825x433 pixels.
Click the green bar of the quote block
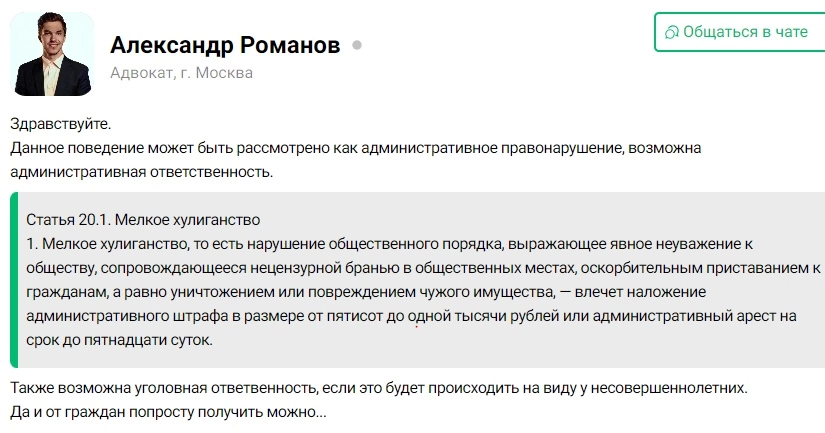pos(14,280)
